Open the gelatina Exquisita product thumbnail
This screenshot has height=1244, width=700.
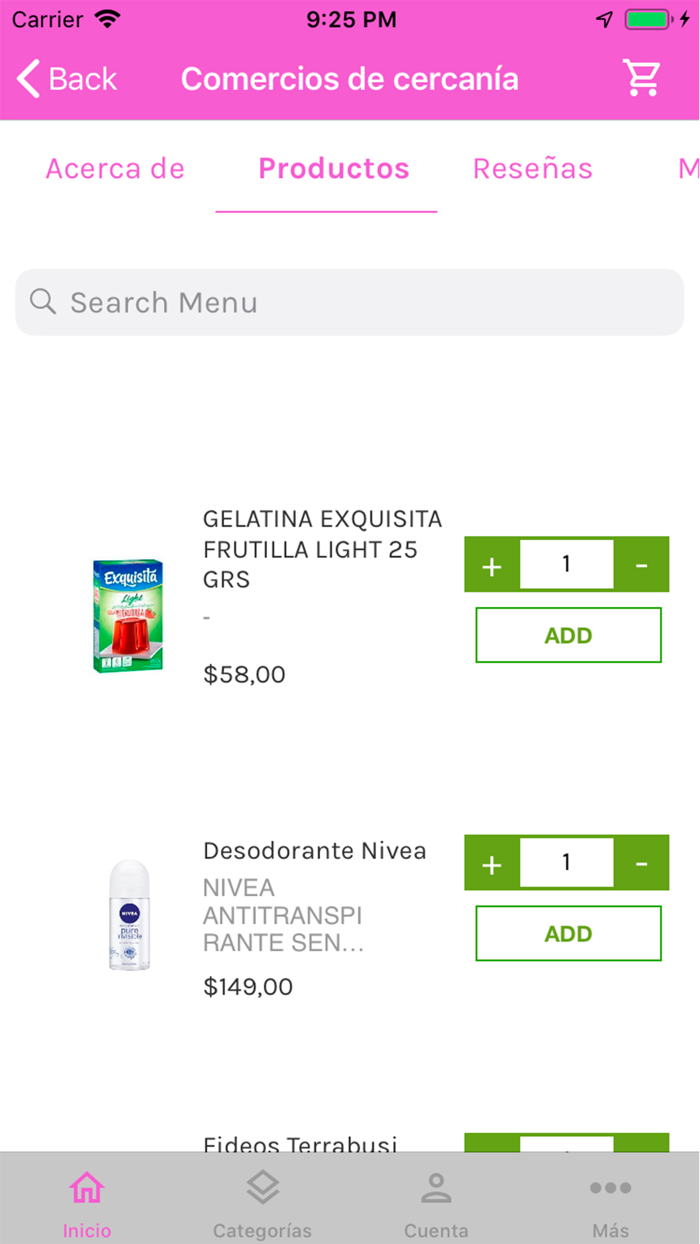pyautogui.click(x=128, y=616)
